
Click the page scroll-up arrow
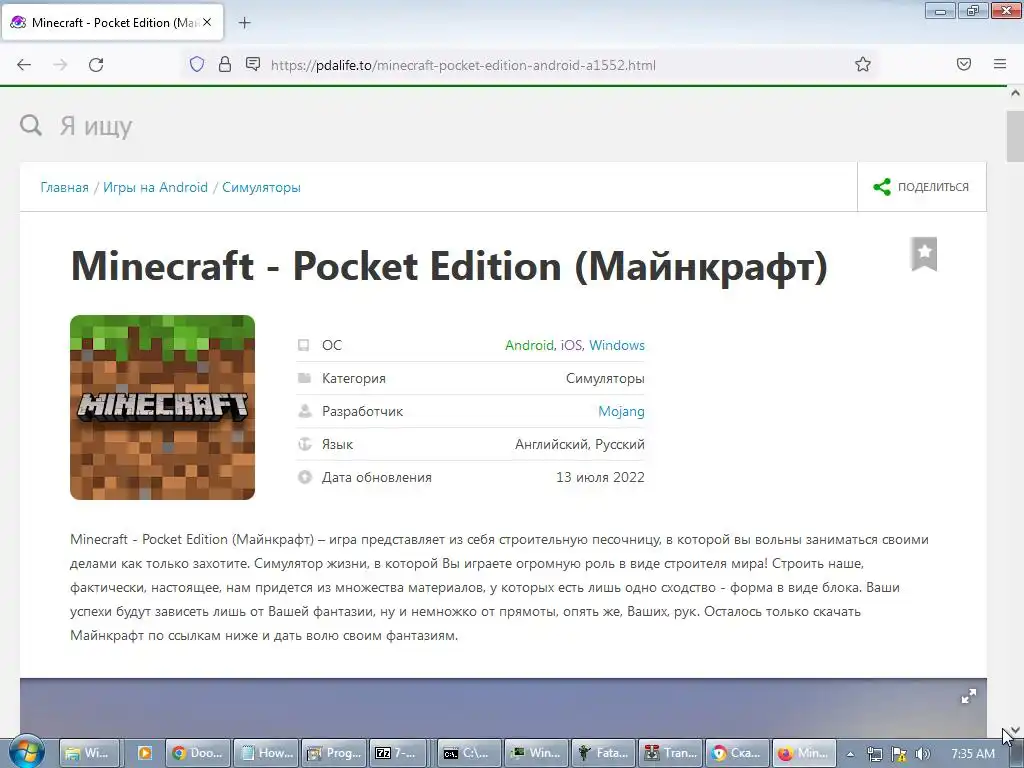point(1015,93)
